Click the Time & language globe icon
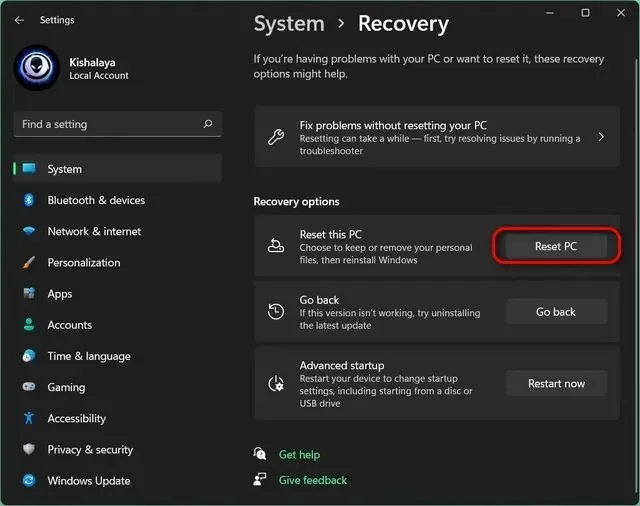Image resolution: width=640 pixels, height=506 pixels. (29, 356)
